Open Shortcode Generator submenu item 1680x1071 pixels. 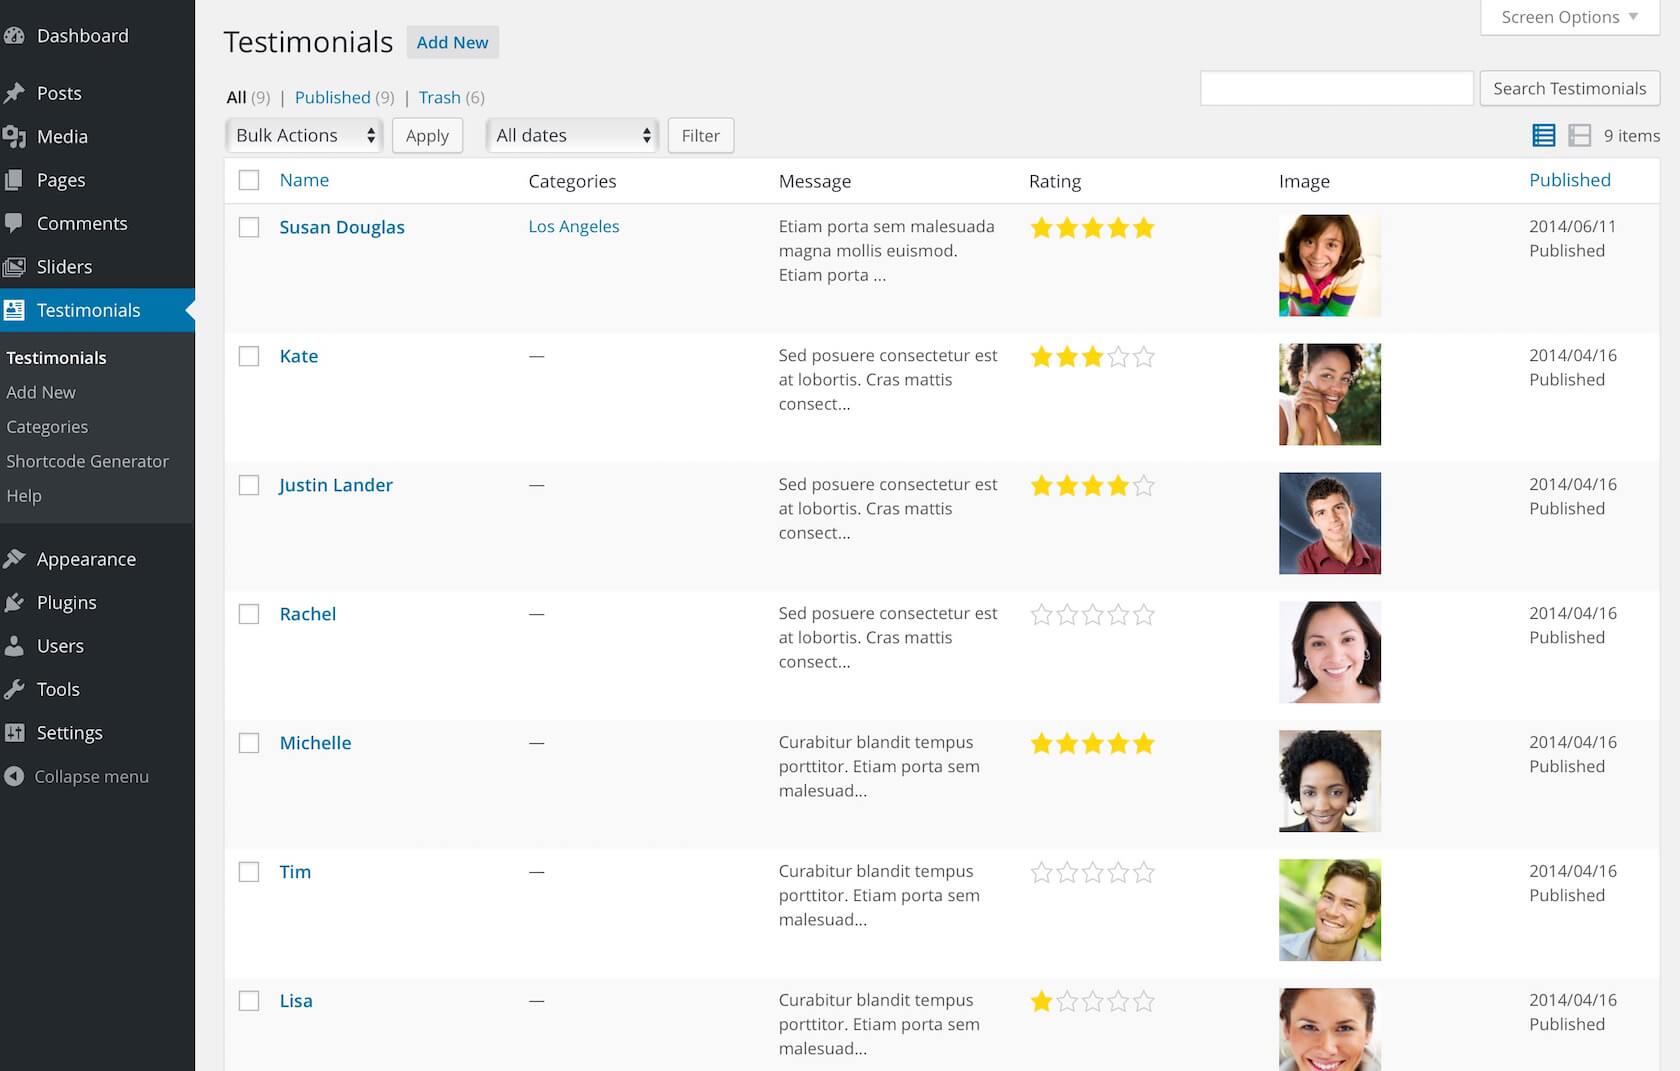(x=87, y=461)
